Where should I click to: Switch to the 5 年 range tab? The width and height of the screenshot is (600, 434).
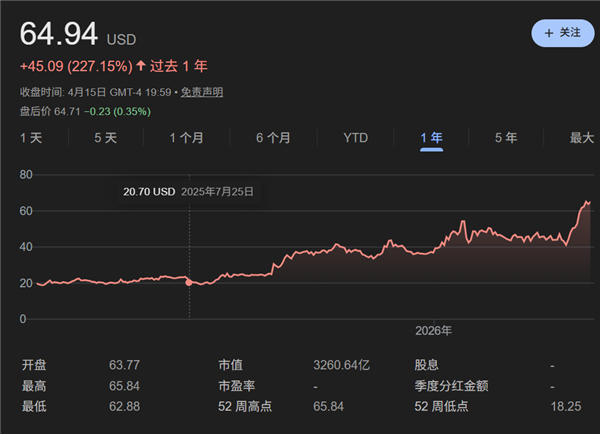tap(506, 138)
